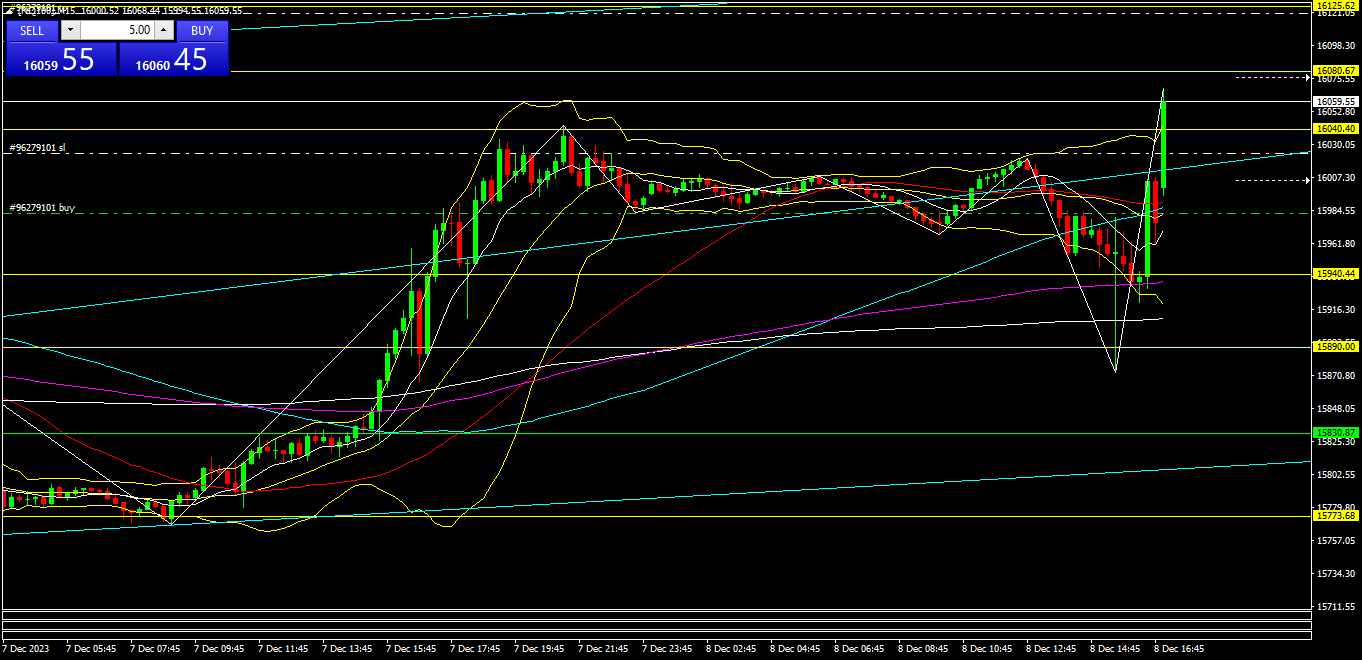Click the 16080.67 yellow price label
This screenshot has width=1362, height=660.
tap(1336, 71)
